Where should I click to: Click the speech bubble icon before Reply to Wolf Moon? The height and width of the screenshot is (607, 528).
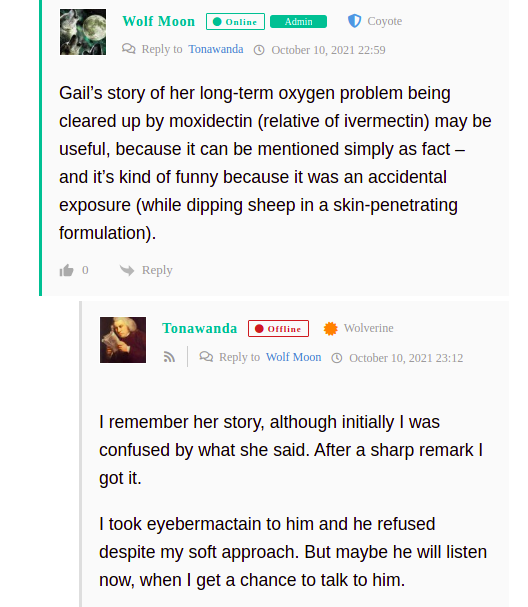coord(206,357)
